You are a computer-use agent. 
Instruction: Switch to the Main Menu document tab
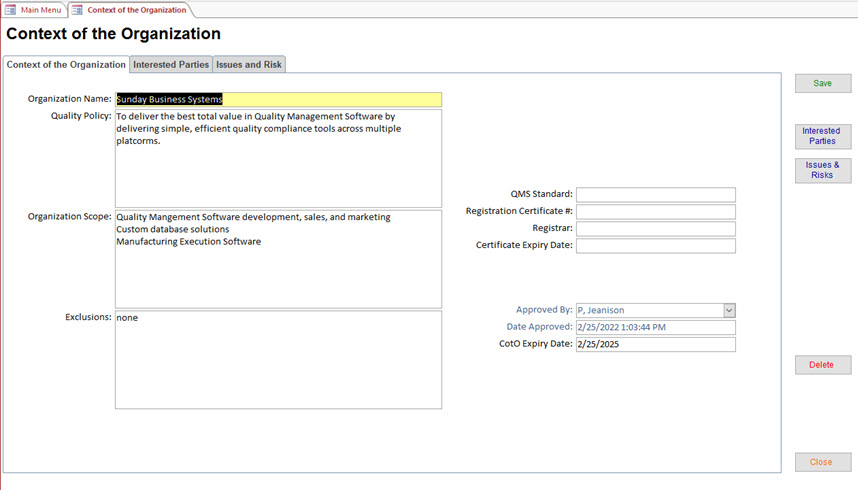pyautogui.click(x=40, y=10)
